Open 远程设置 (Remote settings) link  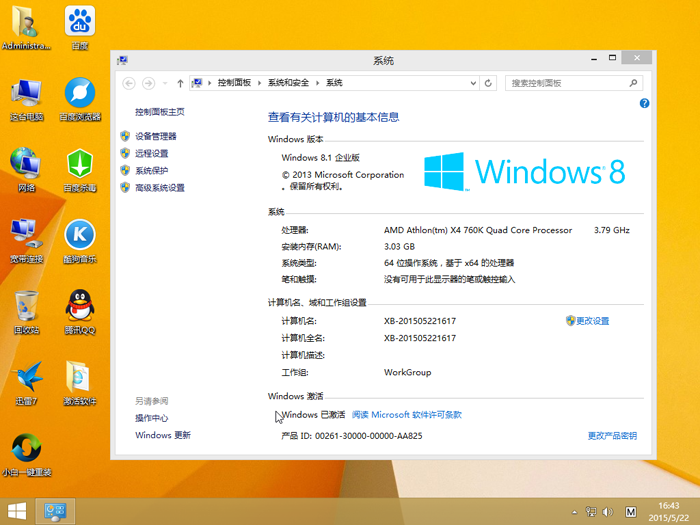point(152,154)
